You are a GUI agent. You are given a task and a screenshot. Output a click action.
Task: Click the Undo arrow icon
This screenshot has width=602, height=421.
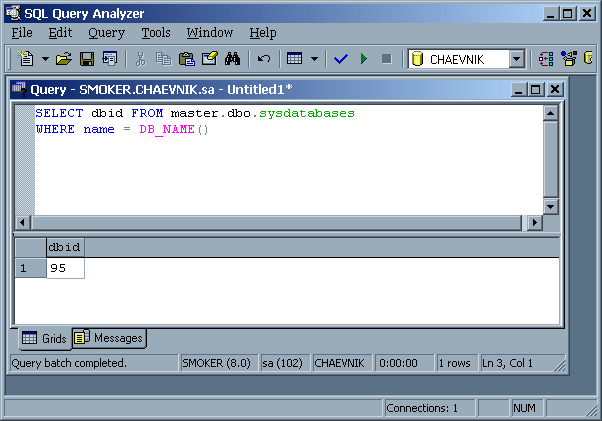tap(264, 59)
